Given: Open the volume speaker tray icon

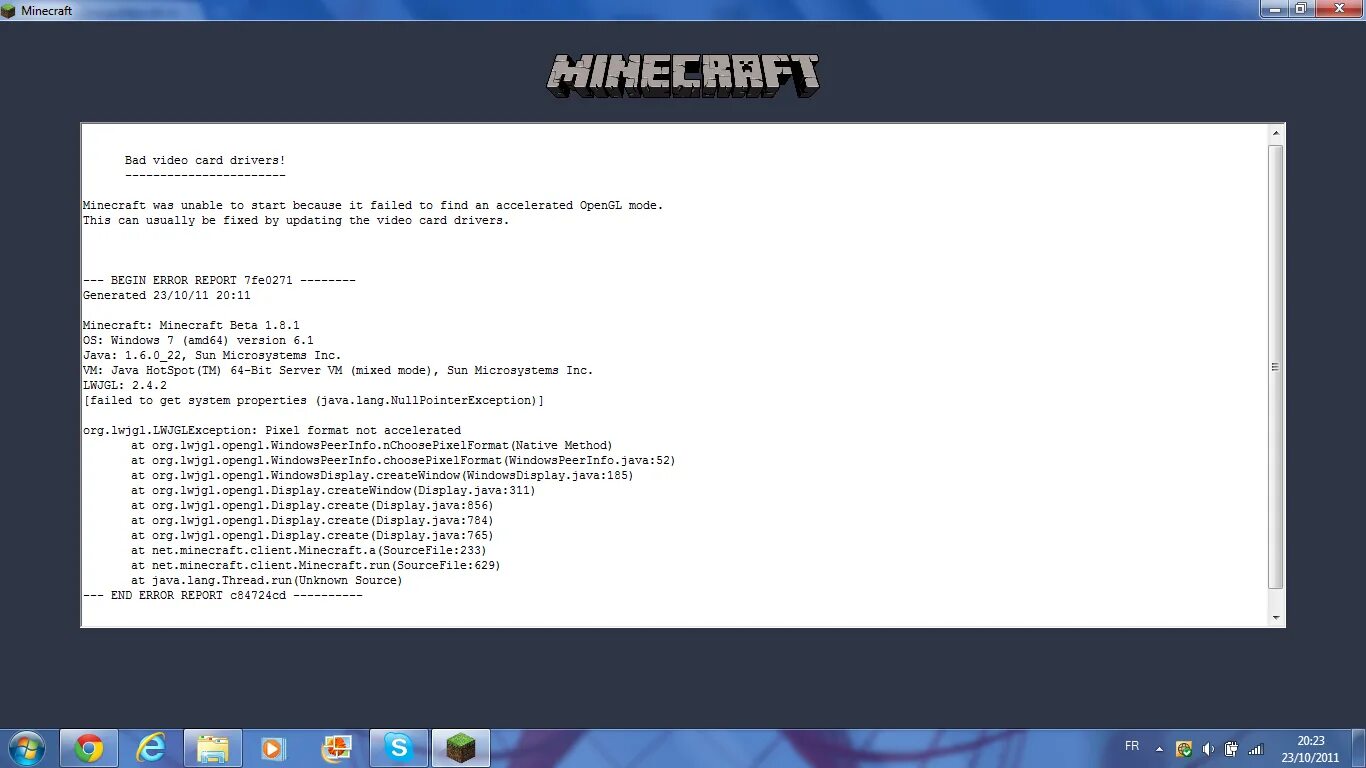Looking at the screenshot, I should click(1208, 749).
